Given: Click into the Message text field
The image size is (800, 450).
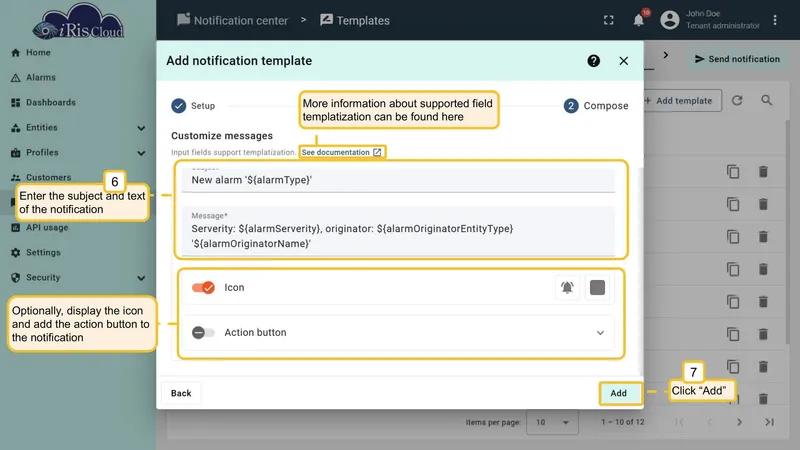Looking at the screenshot, I should (x=398, y=231).
